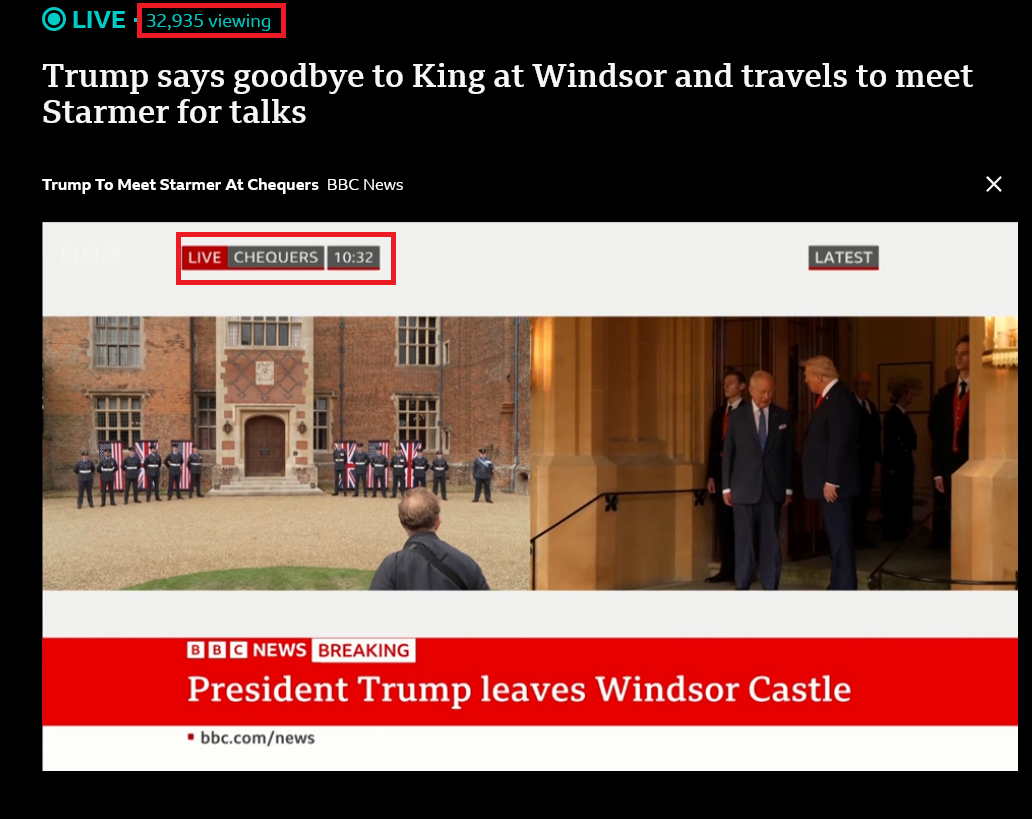1032x819 pixels.
Task: Click the 10:32 time indicator
Action: click(353, 257)
